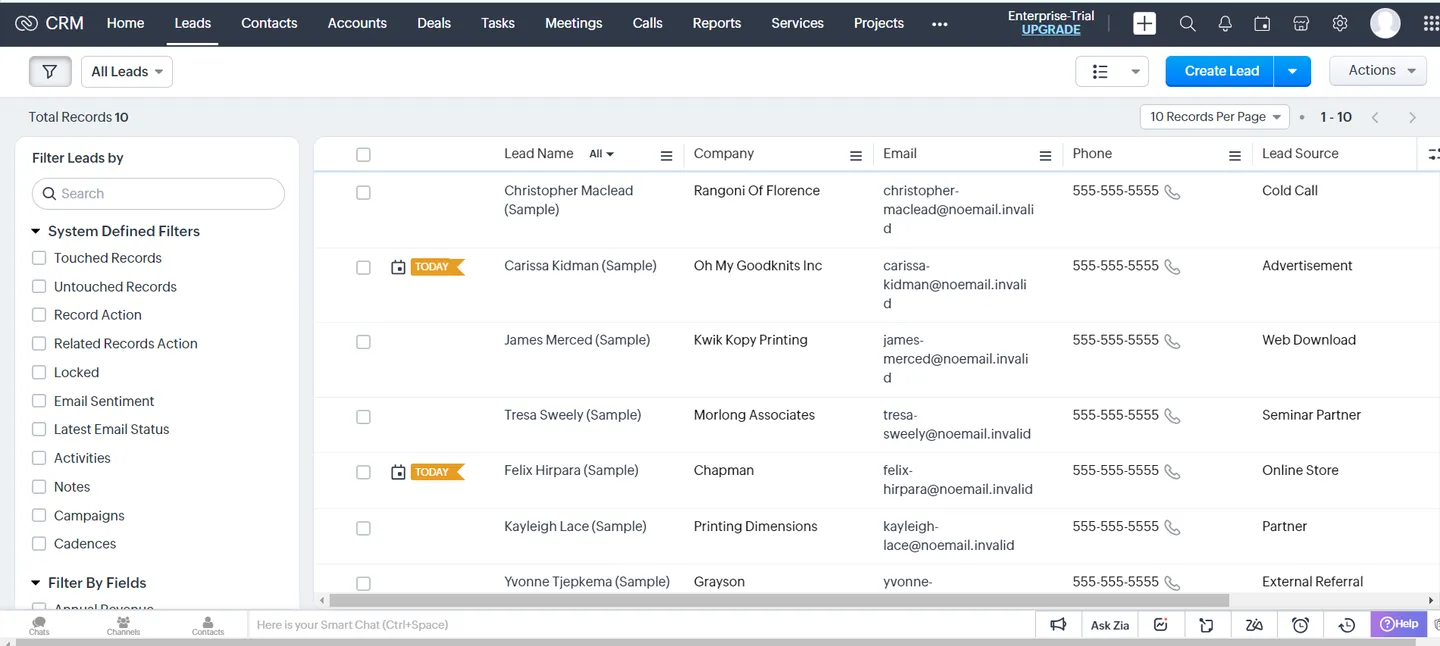Image resolution: width=1440 pixels, height=646 pixels.
Task: Go to next page of records arrow
Action: point(1412,117)
